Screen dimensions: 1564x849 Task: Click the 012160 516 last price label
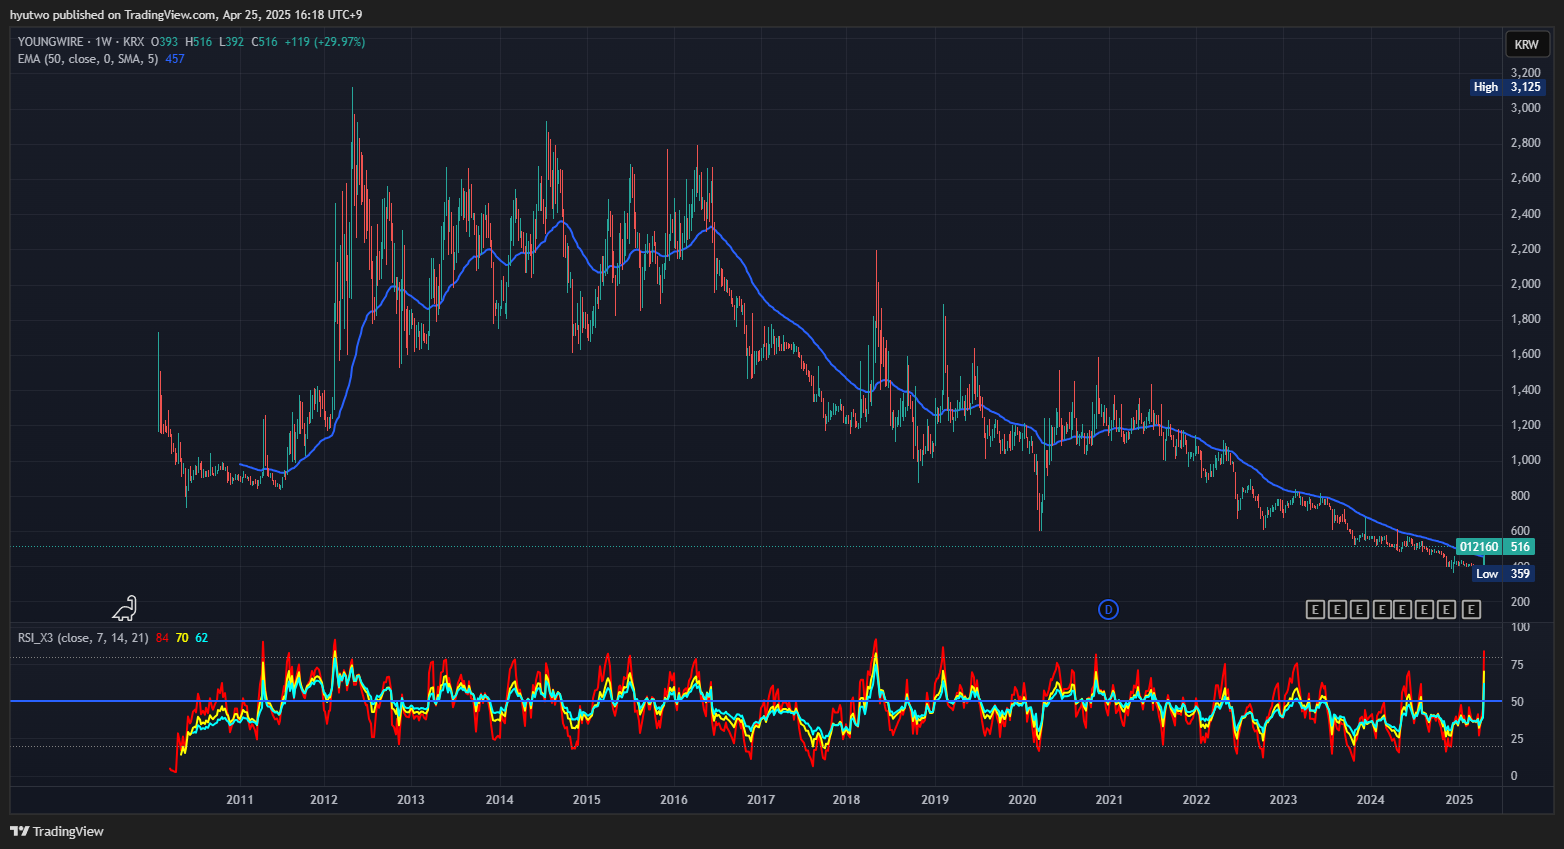tap(1495, 547)
